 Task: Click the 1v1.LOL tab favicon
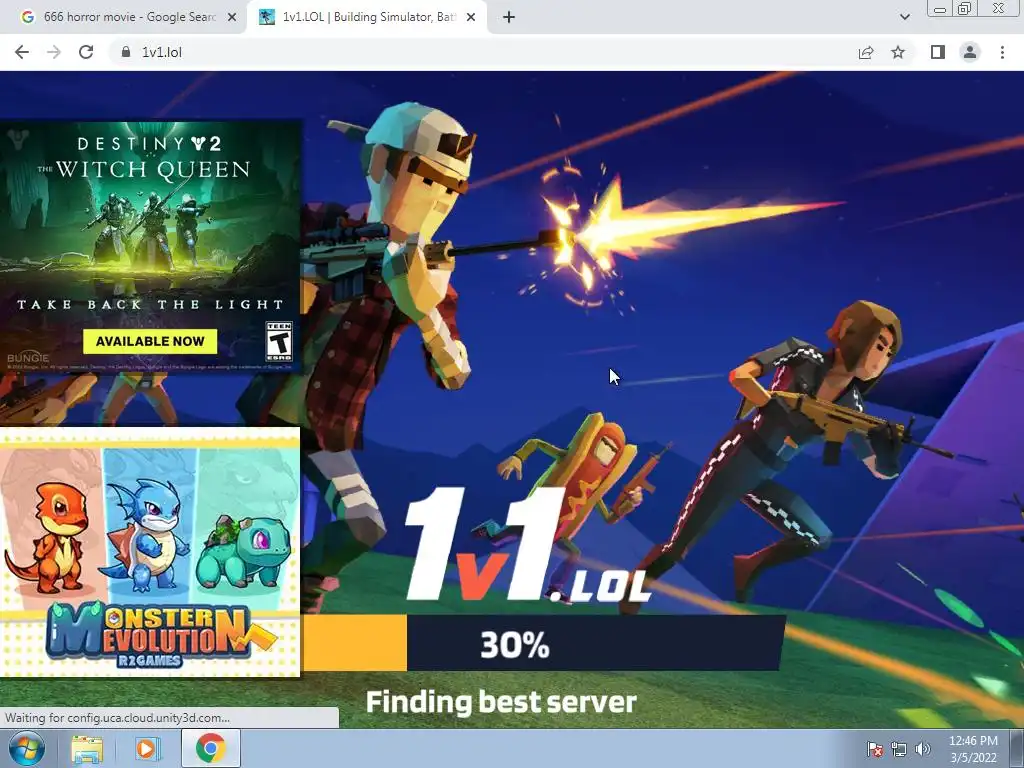266,18
